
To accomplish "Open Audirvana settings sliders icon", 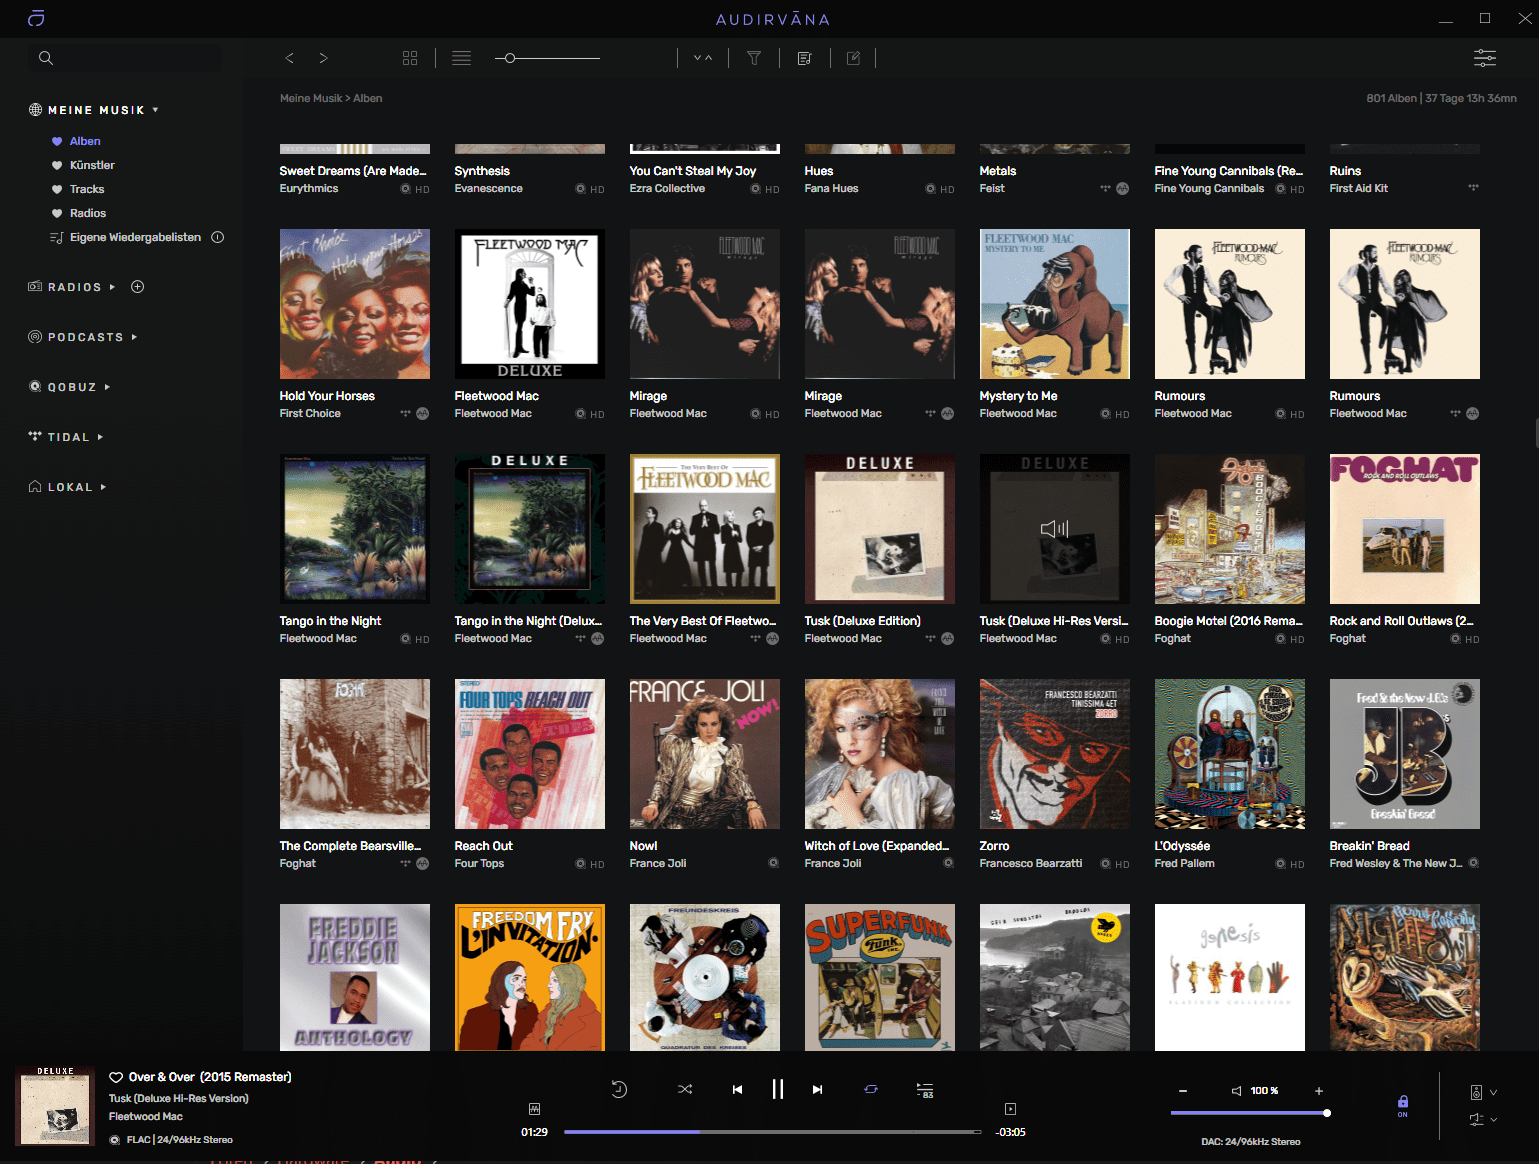I will [x=1485, y=58].
